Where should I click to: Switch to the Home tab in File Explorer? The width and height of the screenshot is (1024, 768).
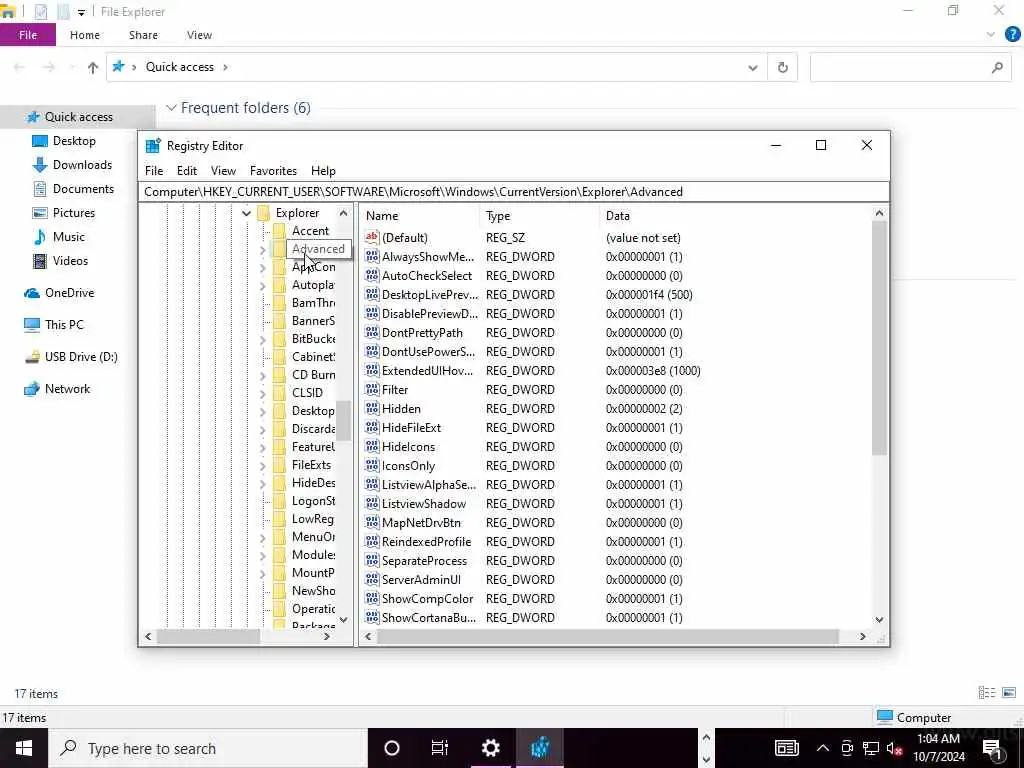(x=85, y=35)
